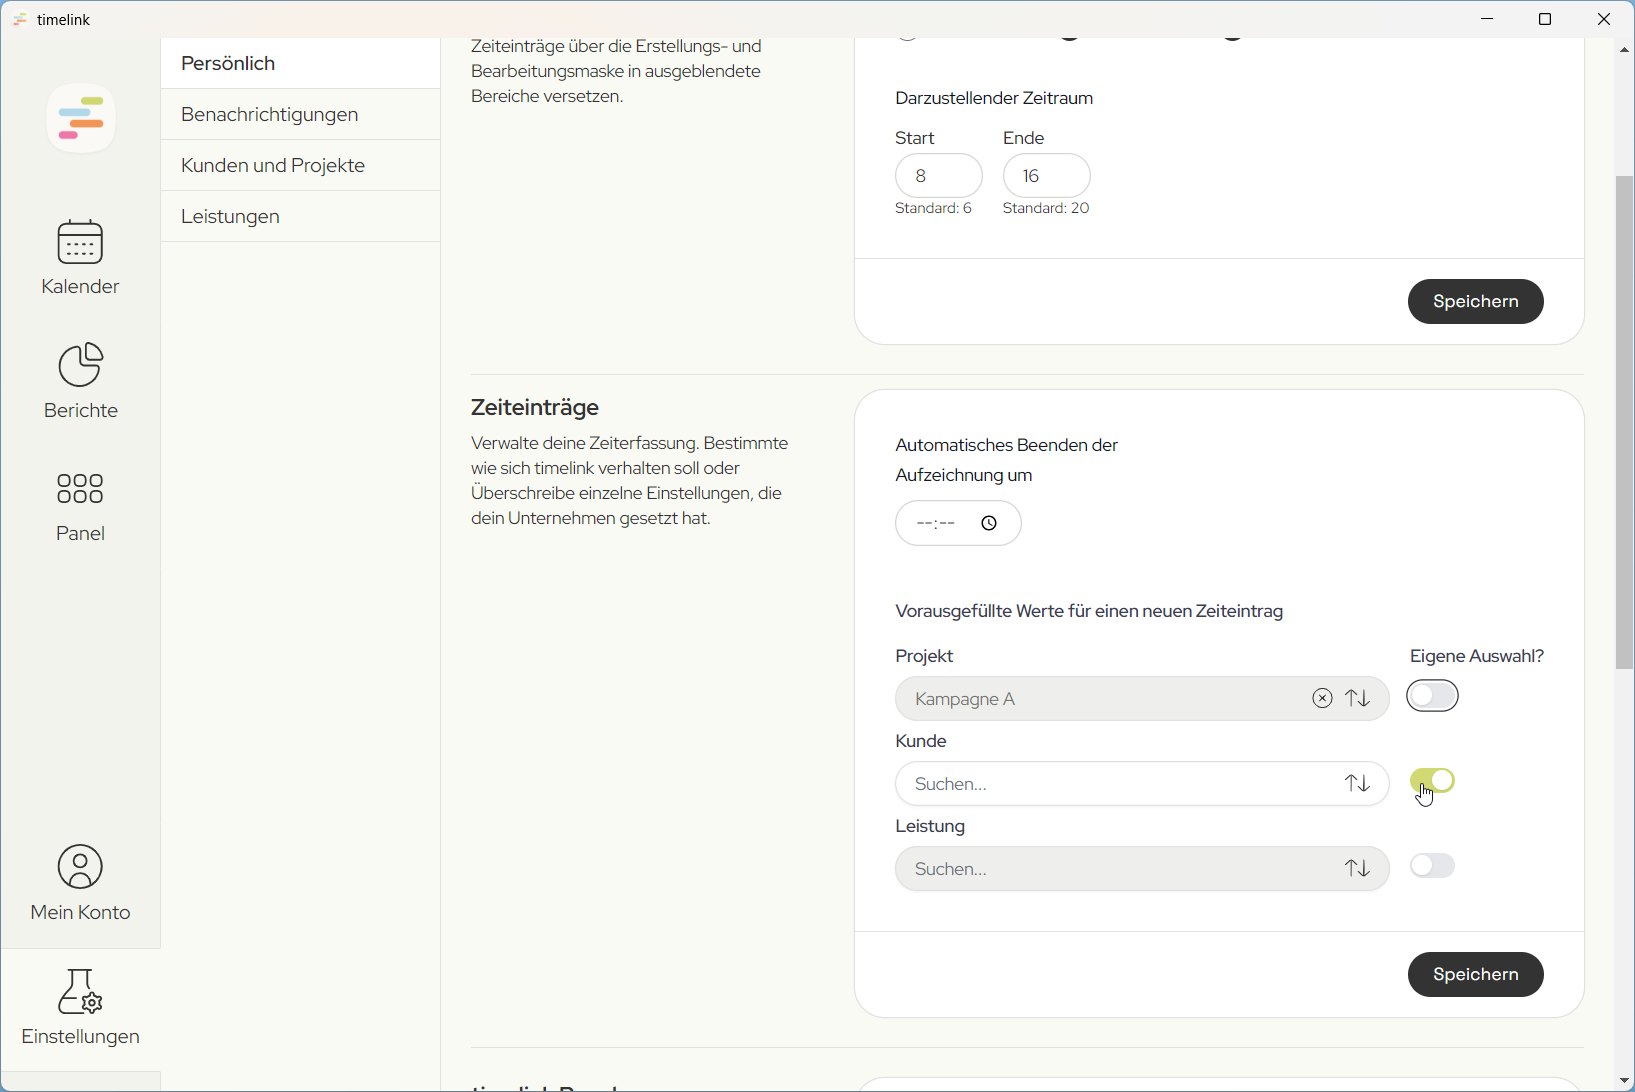The height and width of the screenshot is (1092, 1635).
Task: Open the Kalender view
Action: (x=80, y=258)
